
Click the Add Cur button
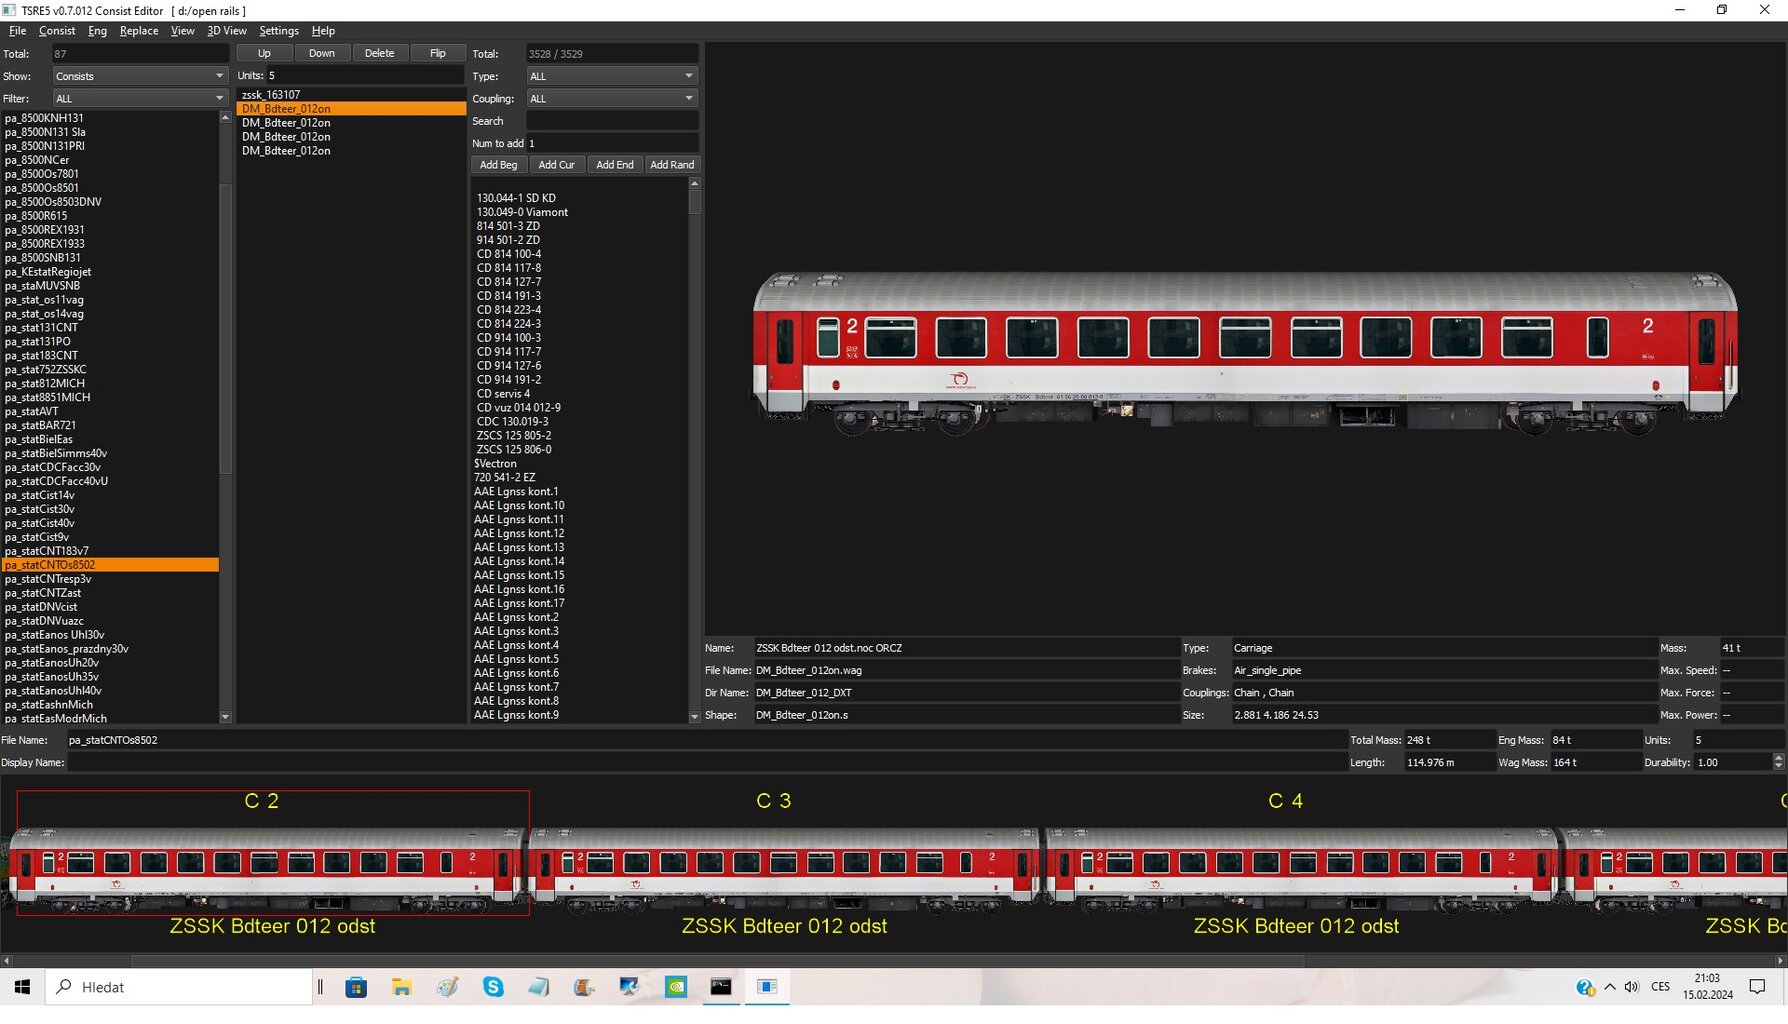tap(557, 165)
